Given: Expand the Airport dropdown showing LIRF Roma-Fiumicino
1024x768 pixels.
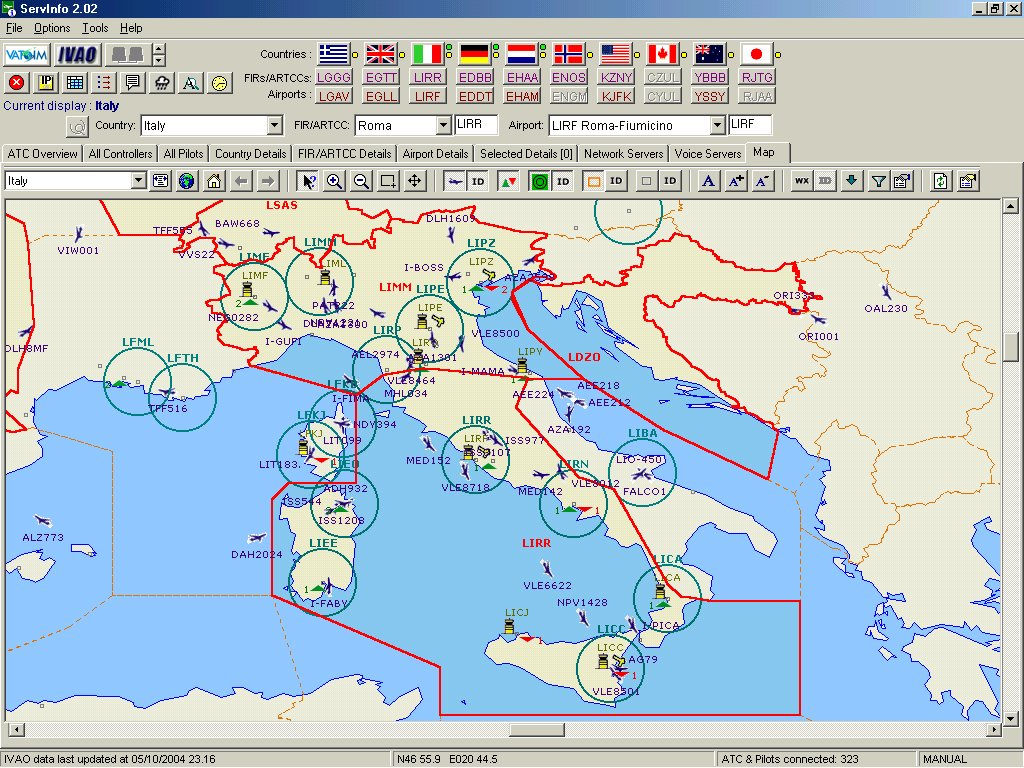Looking at the screenshot, I should pos(717,125).
